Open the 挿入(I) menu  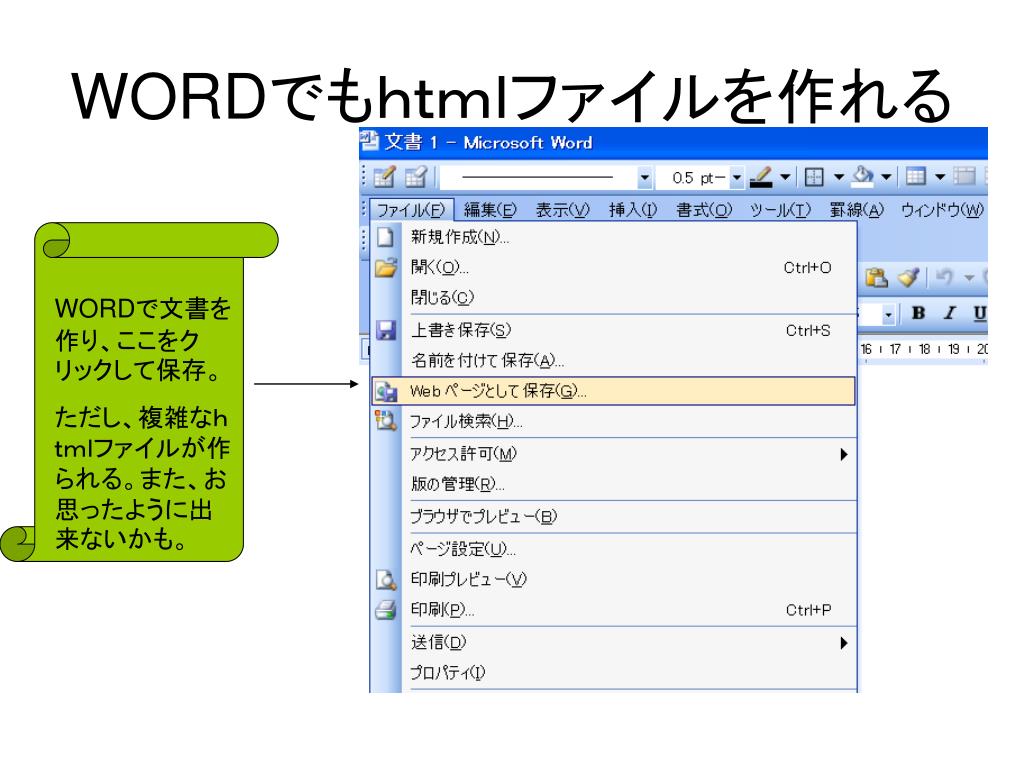click(x=633, y=210)
